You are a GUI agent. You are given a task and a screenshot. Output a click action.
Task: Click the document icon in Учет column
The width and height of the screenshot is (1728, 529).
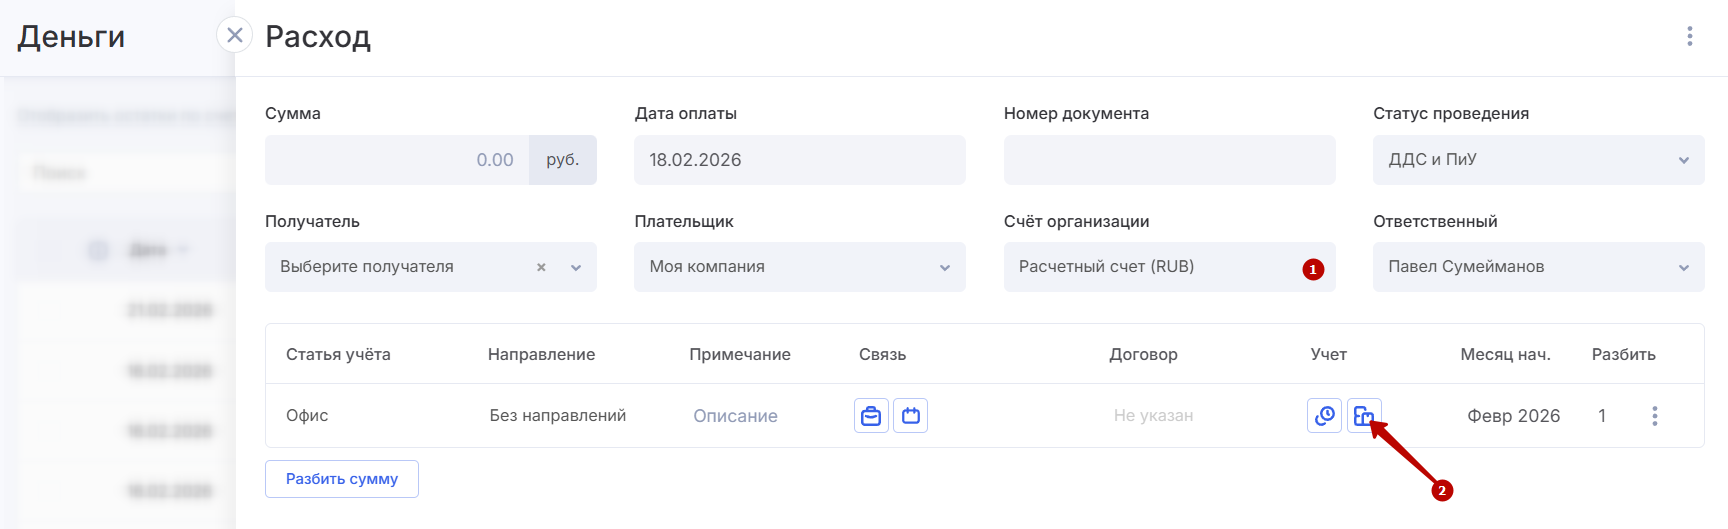[x=1363, y=416]
